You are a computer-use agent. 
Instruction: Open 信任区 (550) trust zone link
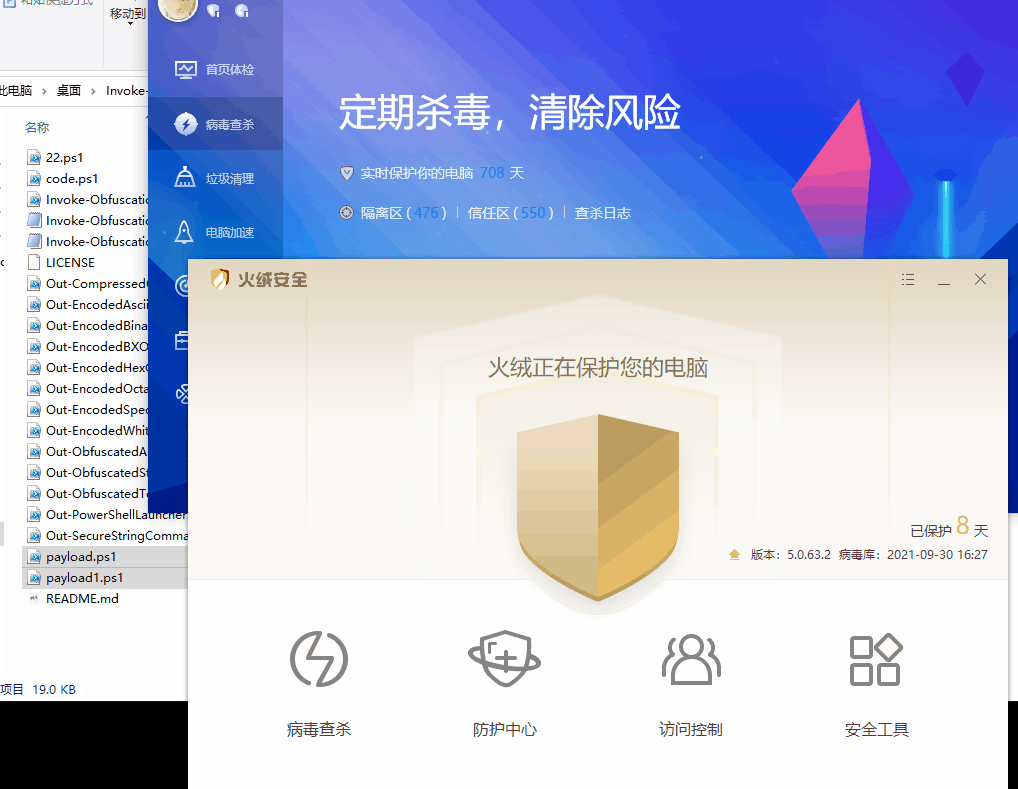(510, 213)
